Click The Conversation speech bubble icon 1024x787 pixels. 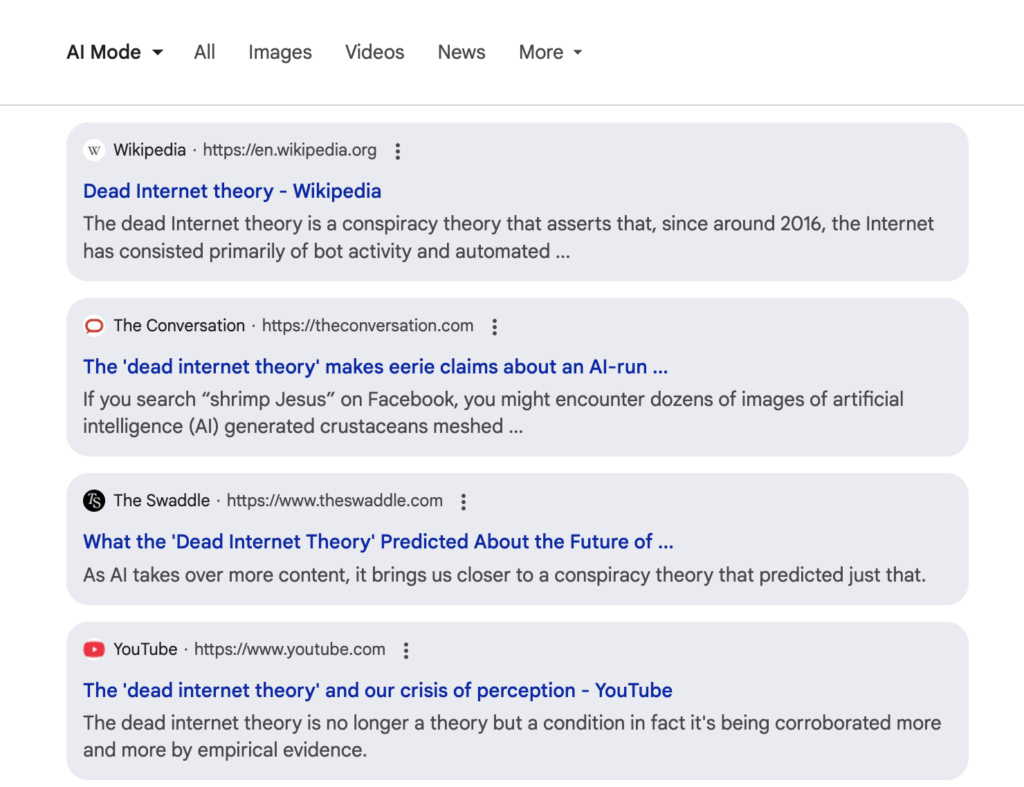pyautogui.click(x=94, y=326)
